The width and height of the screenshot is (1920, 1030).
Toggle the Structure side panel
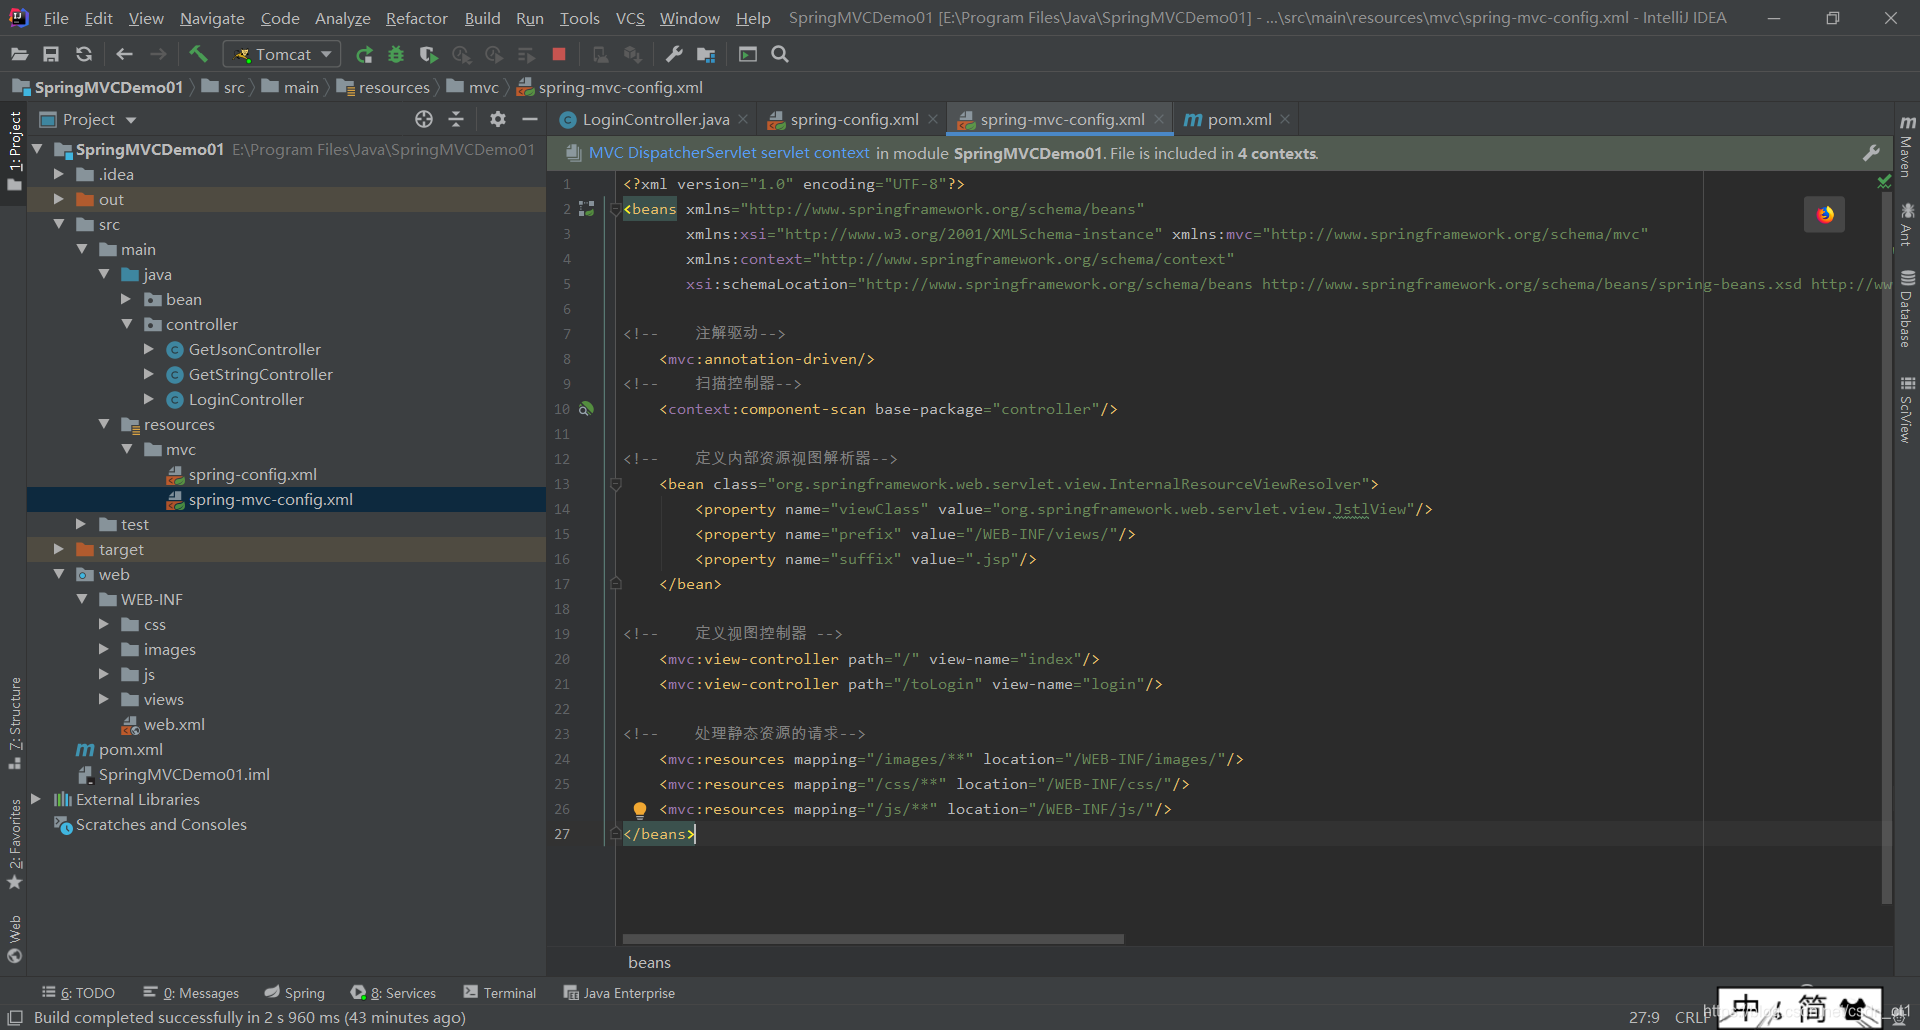tap(15, 723)
